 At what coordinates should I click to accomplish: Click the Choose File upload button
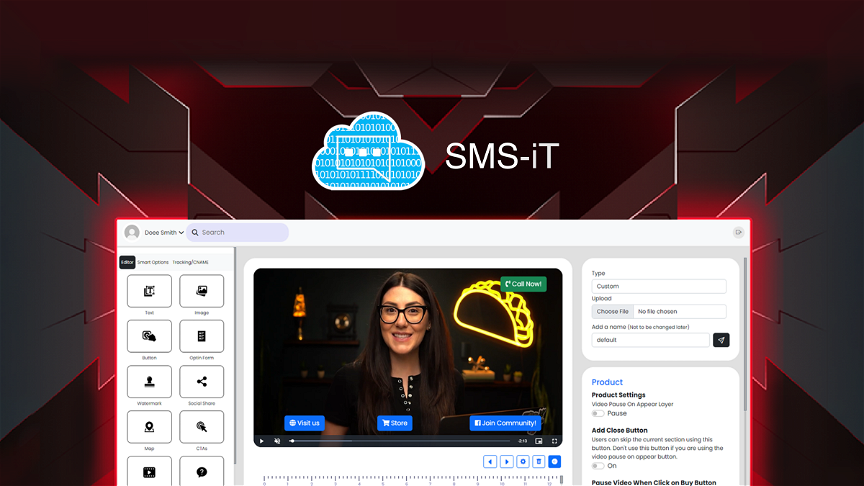pyautogui.click(x=613, y=312)
